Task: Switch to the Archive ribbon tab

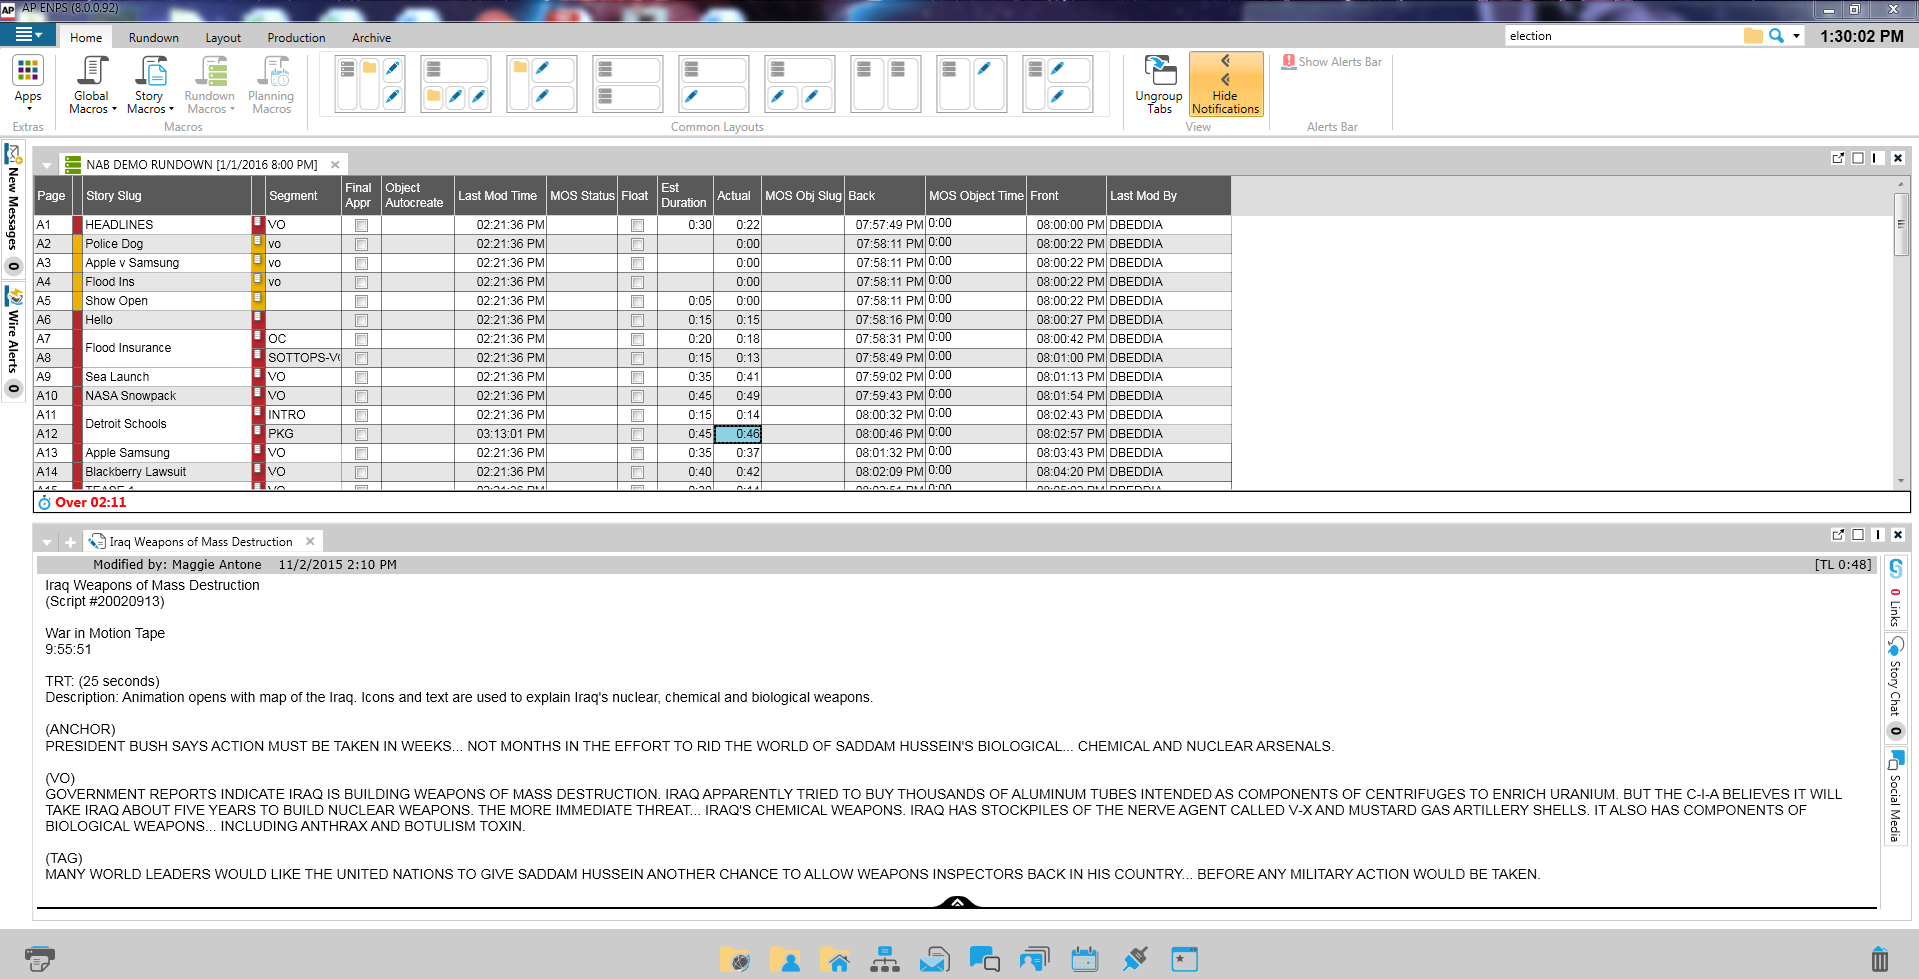Action: [x=371, y=38]
